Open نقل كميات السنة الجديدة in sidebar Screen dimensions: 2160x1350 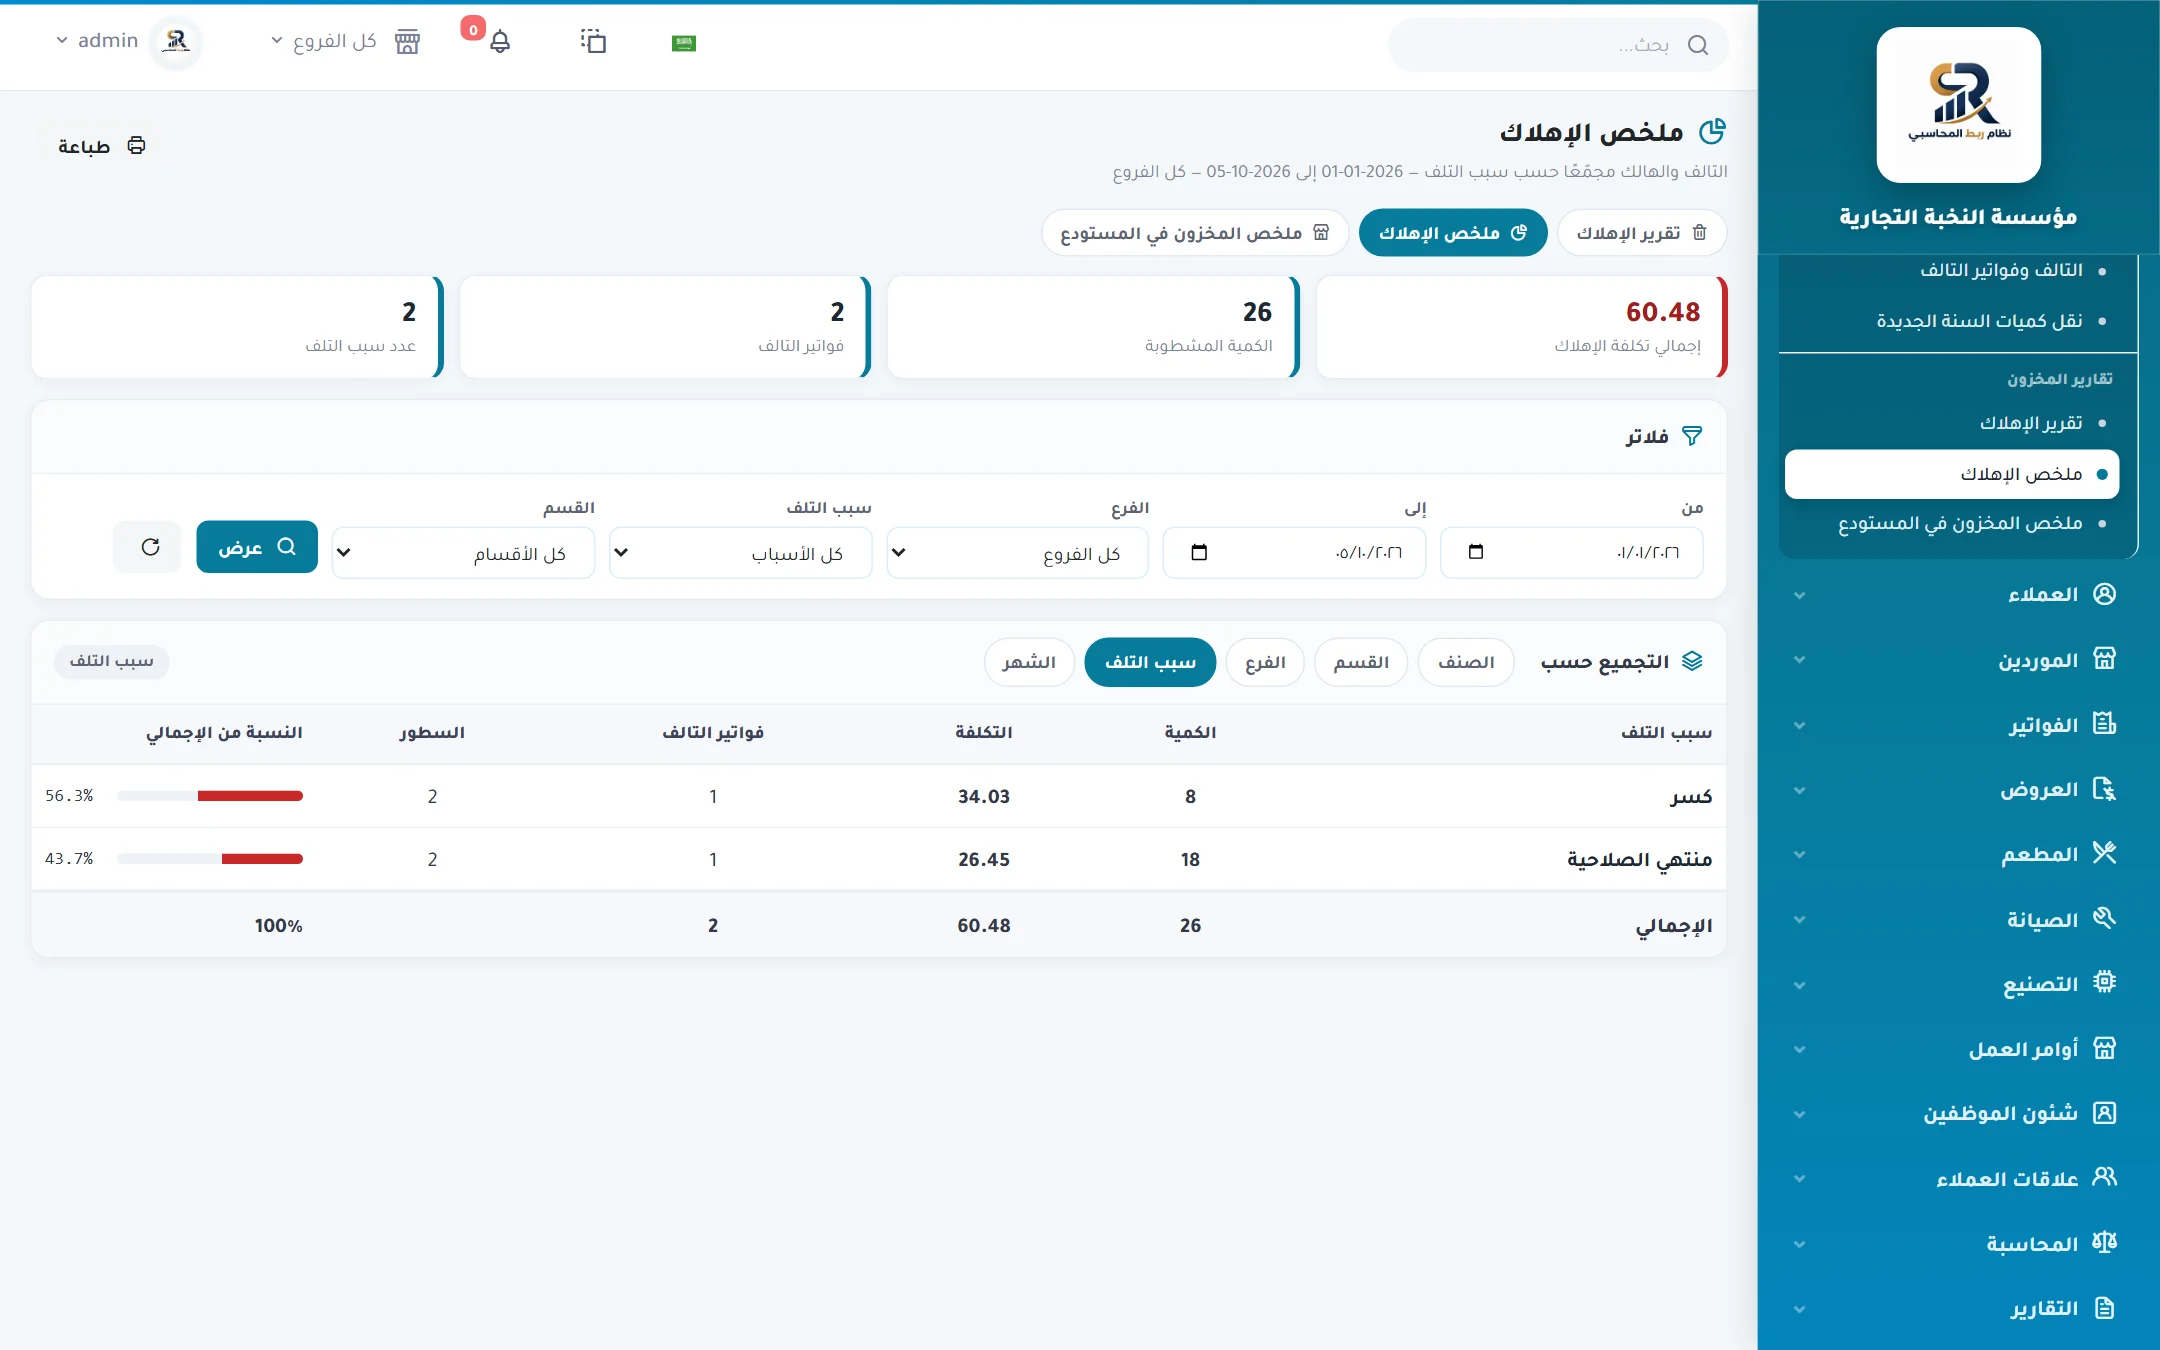coord(1979,320)
